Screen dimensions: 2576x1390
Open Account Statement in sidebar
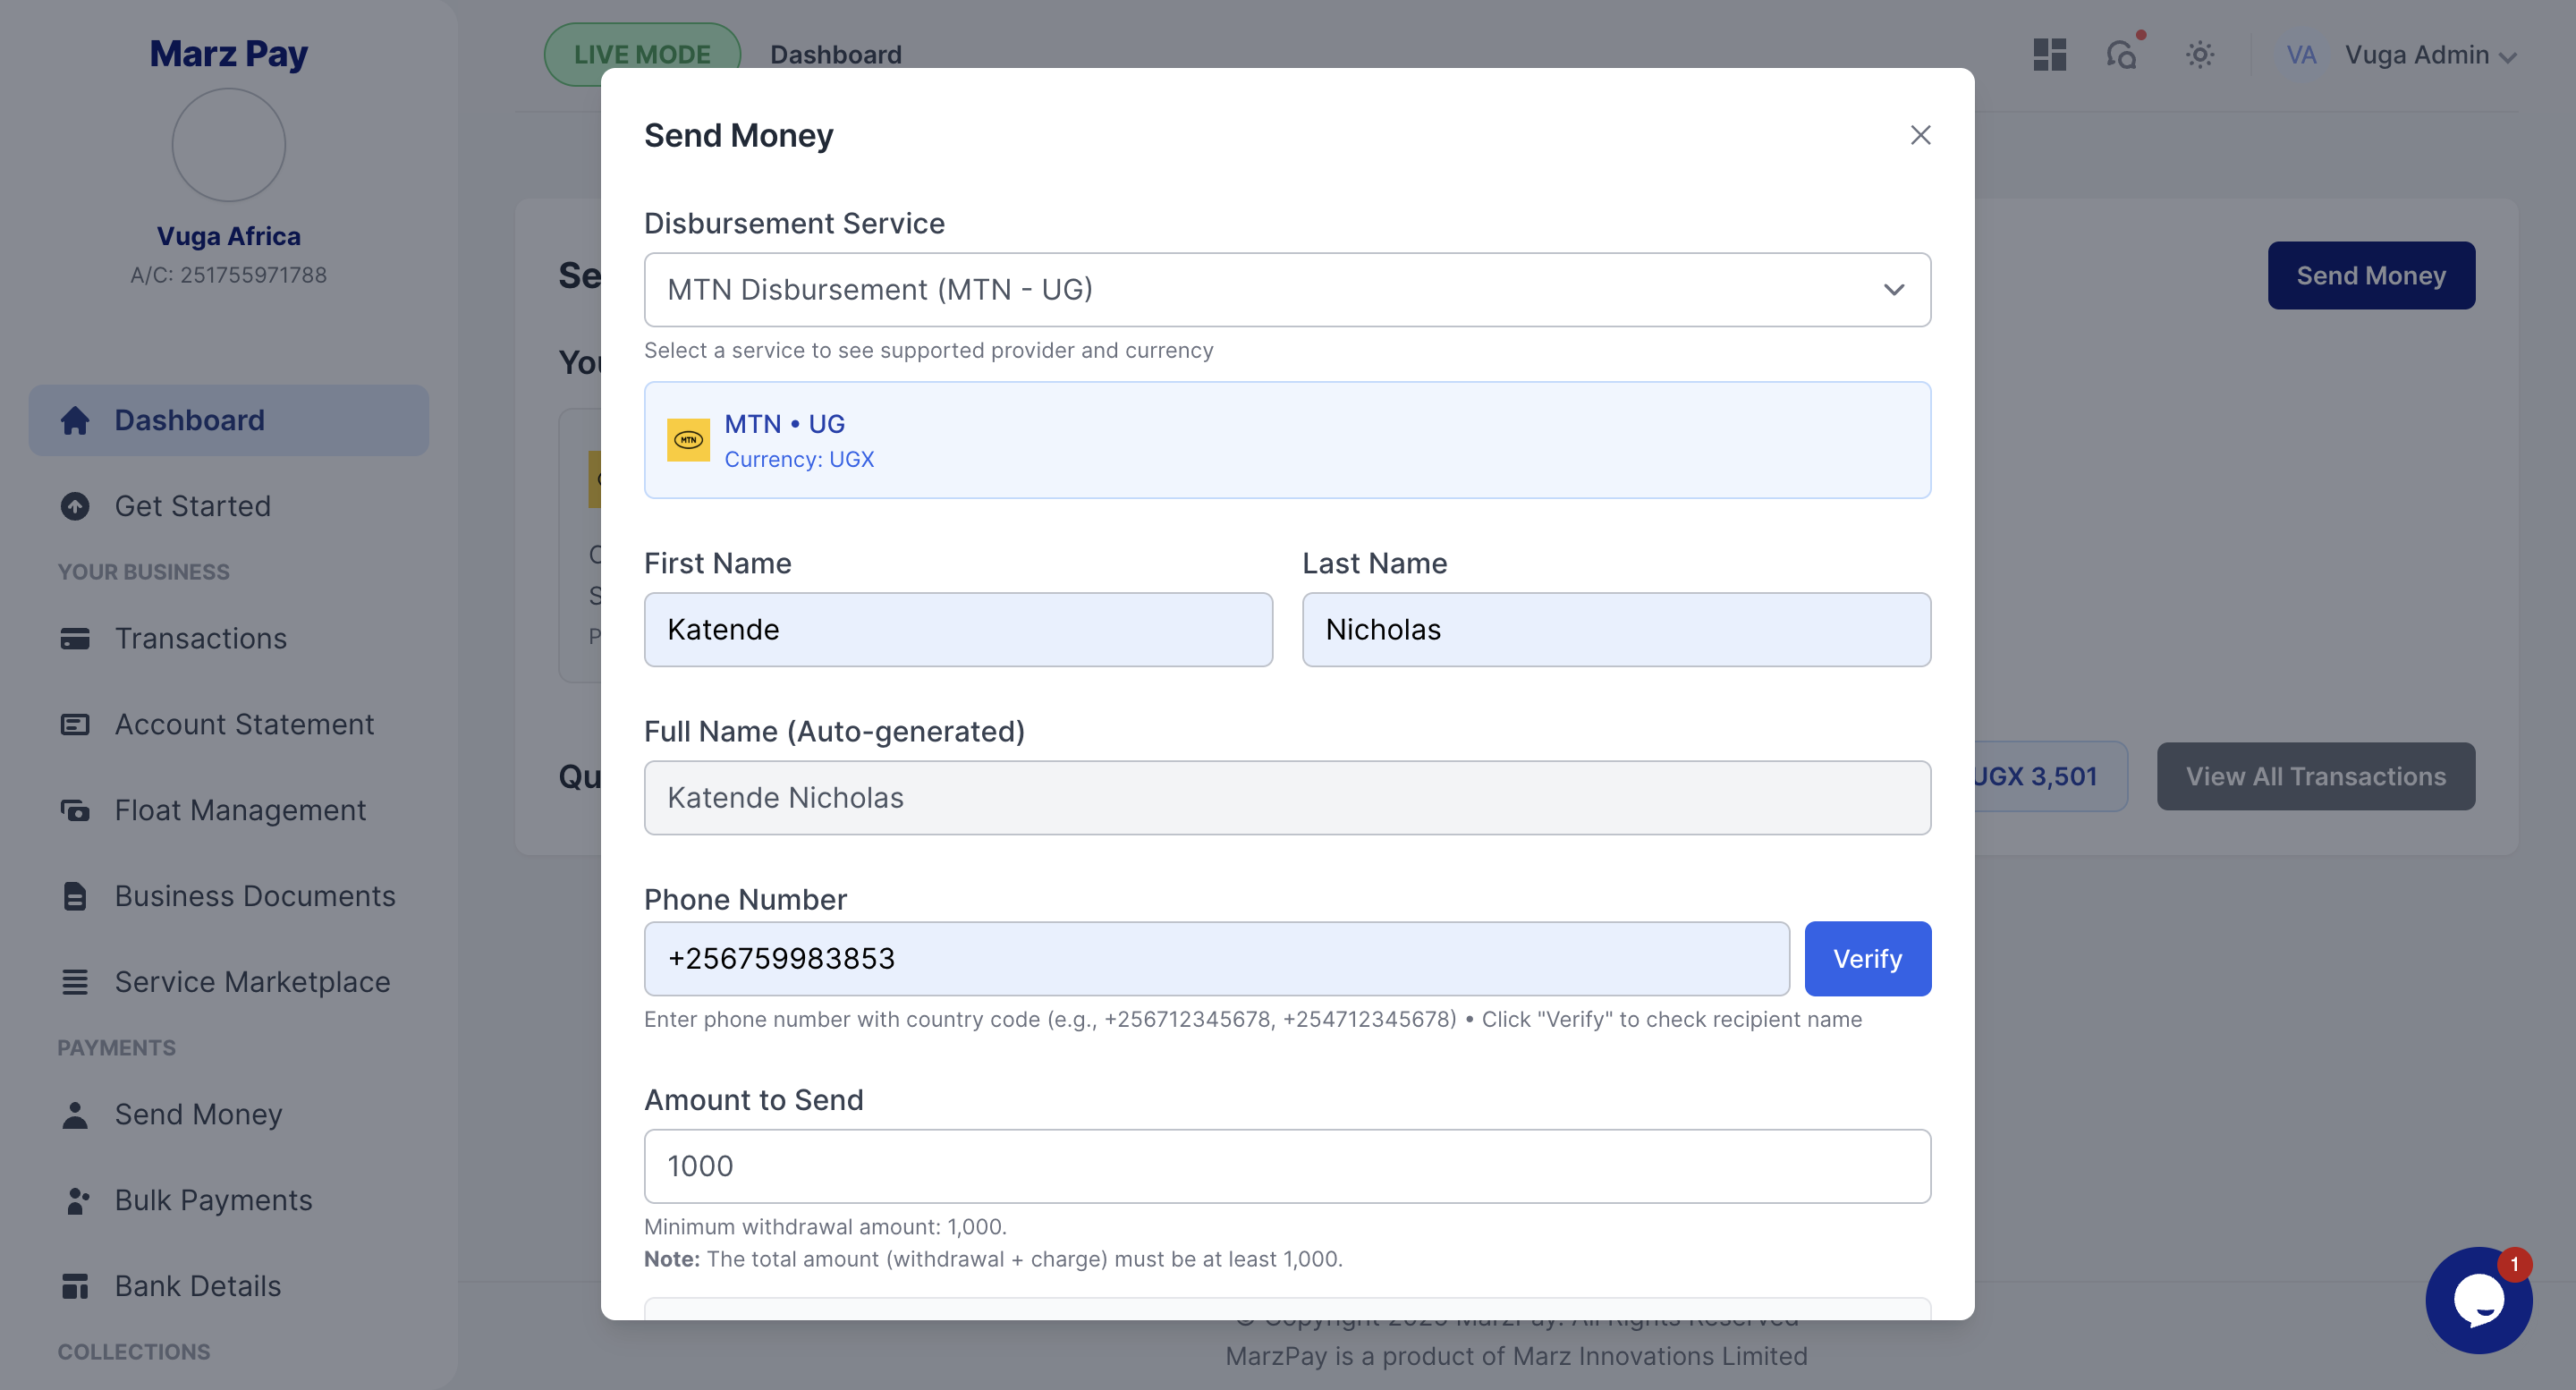coord(228,724)
